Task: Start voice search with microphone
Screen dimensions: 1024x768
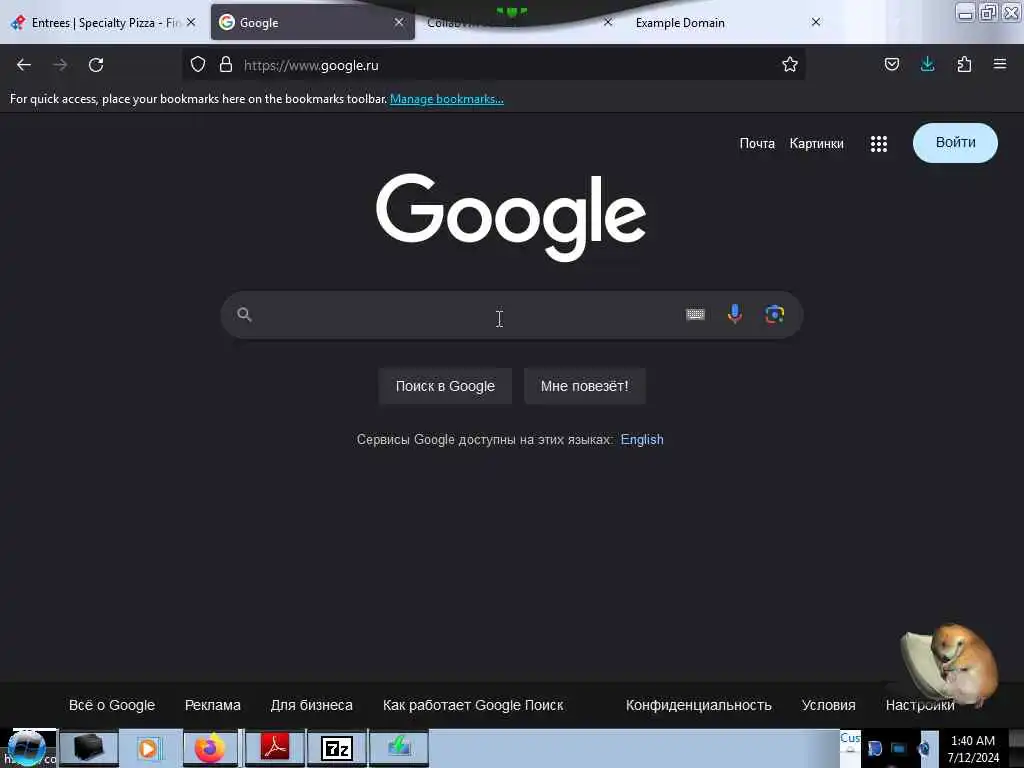Action: (x=735, y=314)
